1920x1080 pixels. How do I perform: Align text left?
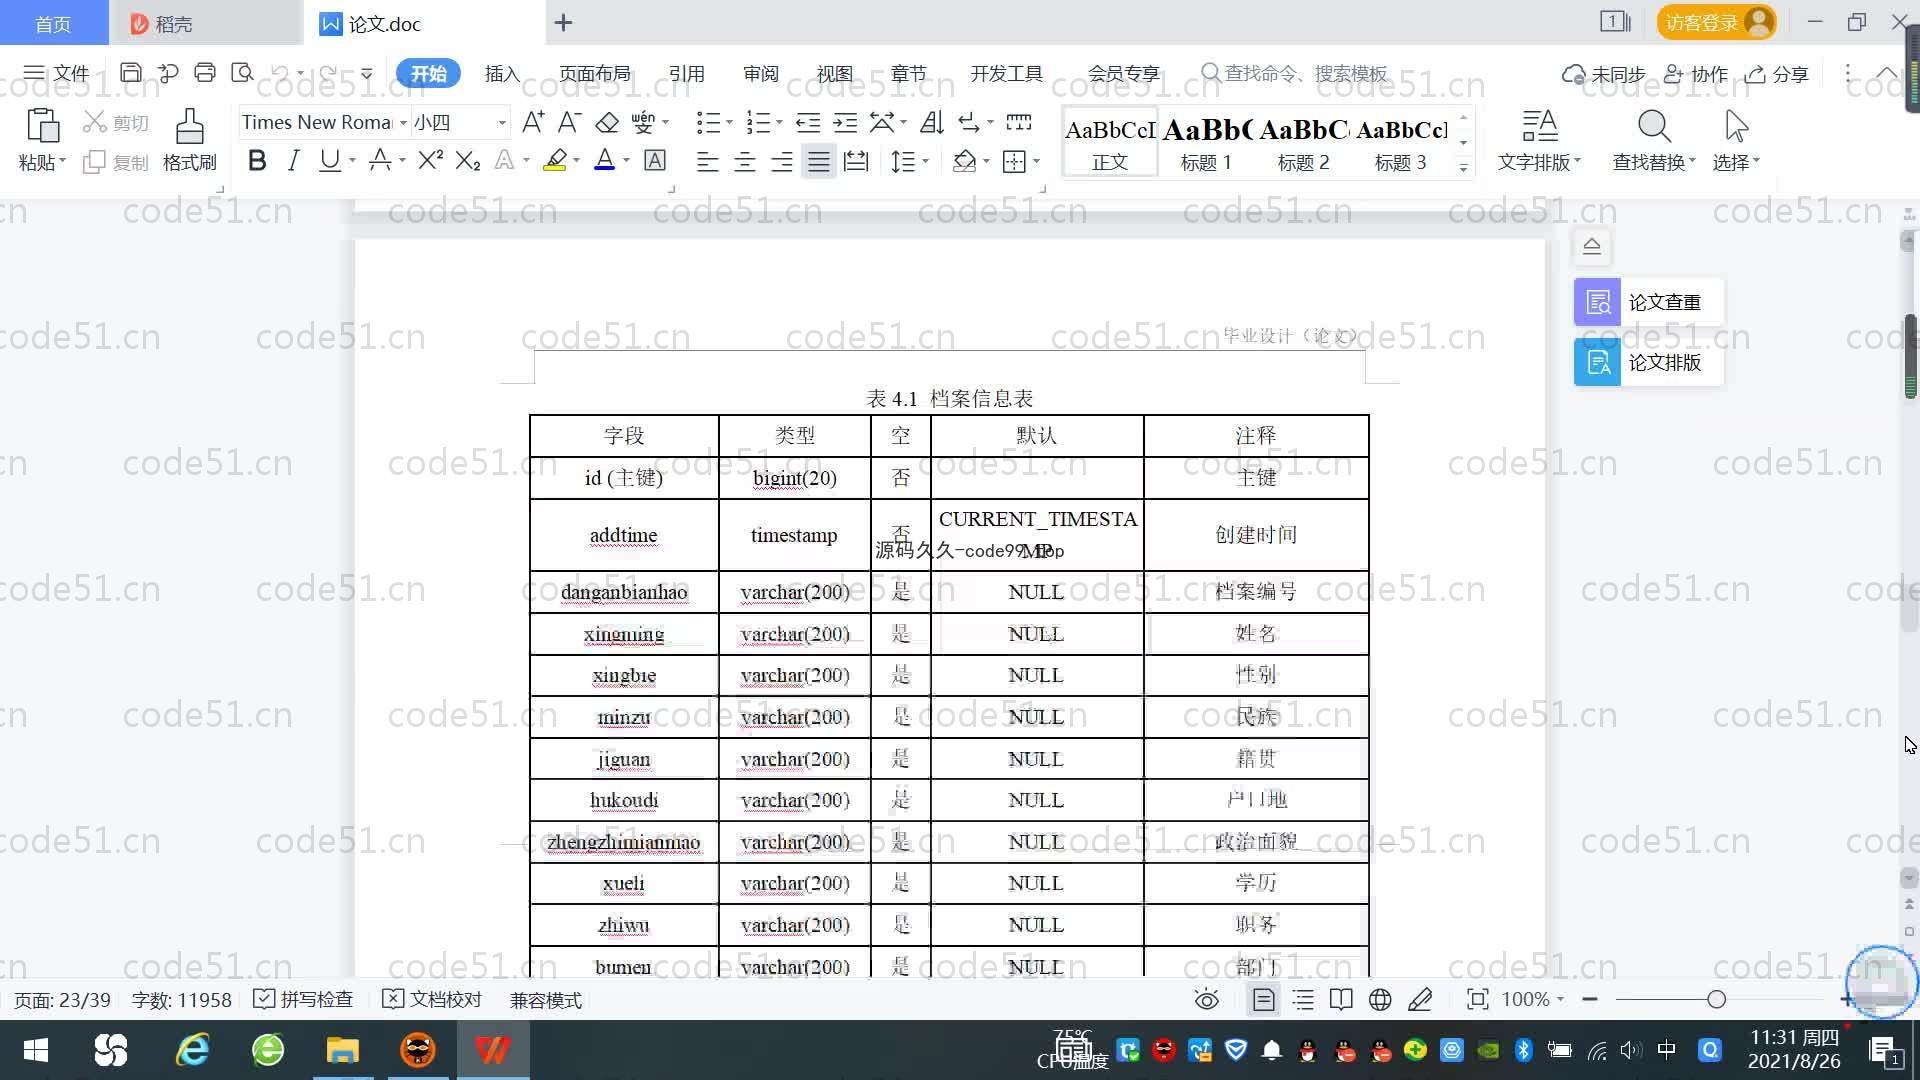pos(707,161)
